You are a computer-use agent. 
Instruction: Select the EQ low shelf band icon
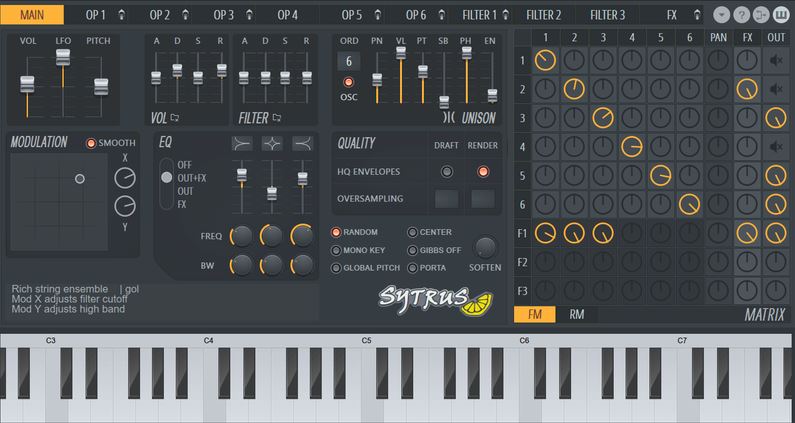coord(242,144)
